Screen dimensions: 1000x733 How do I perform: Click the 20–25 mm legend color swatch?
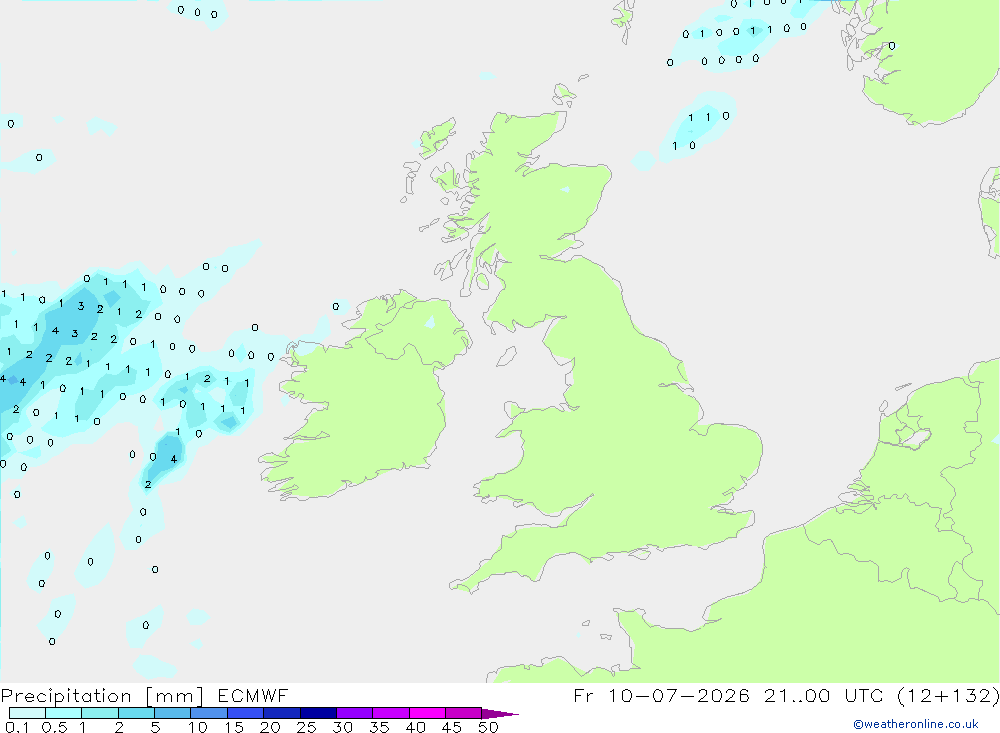[281, 713]
